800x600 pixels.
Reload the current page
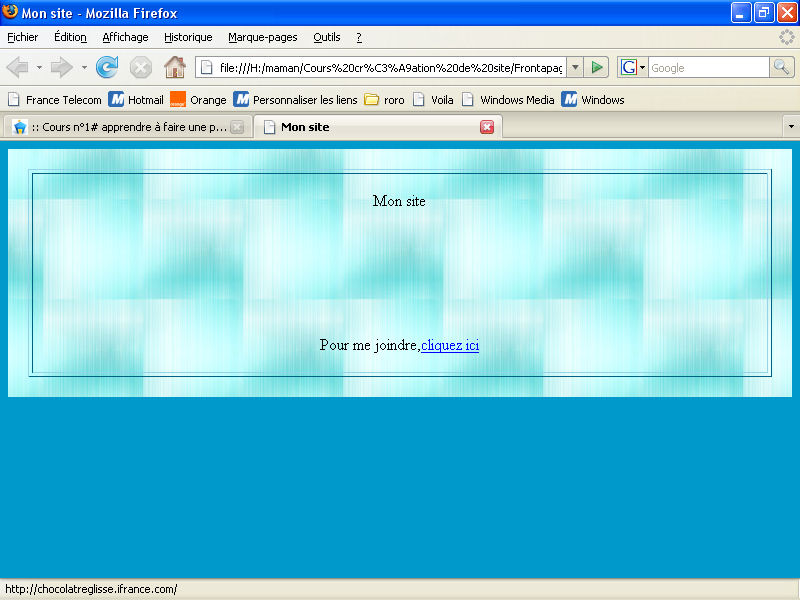point(107,67)
